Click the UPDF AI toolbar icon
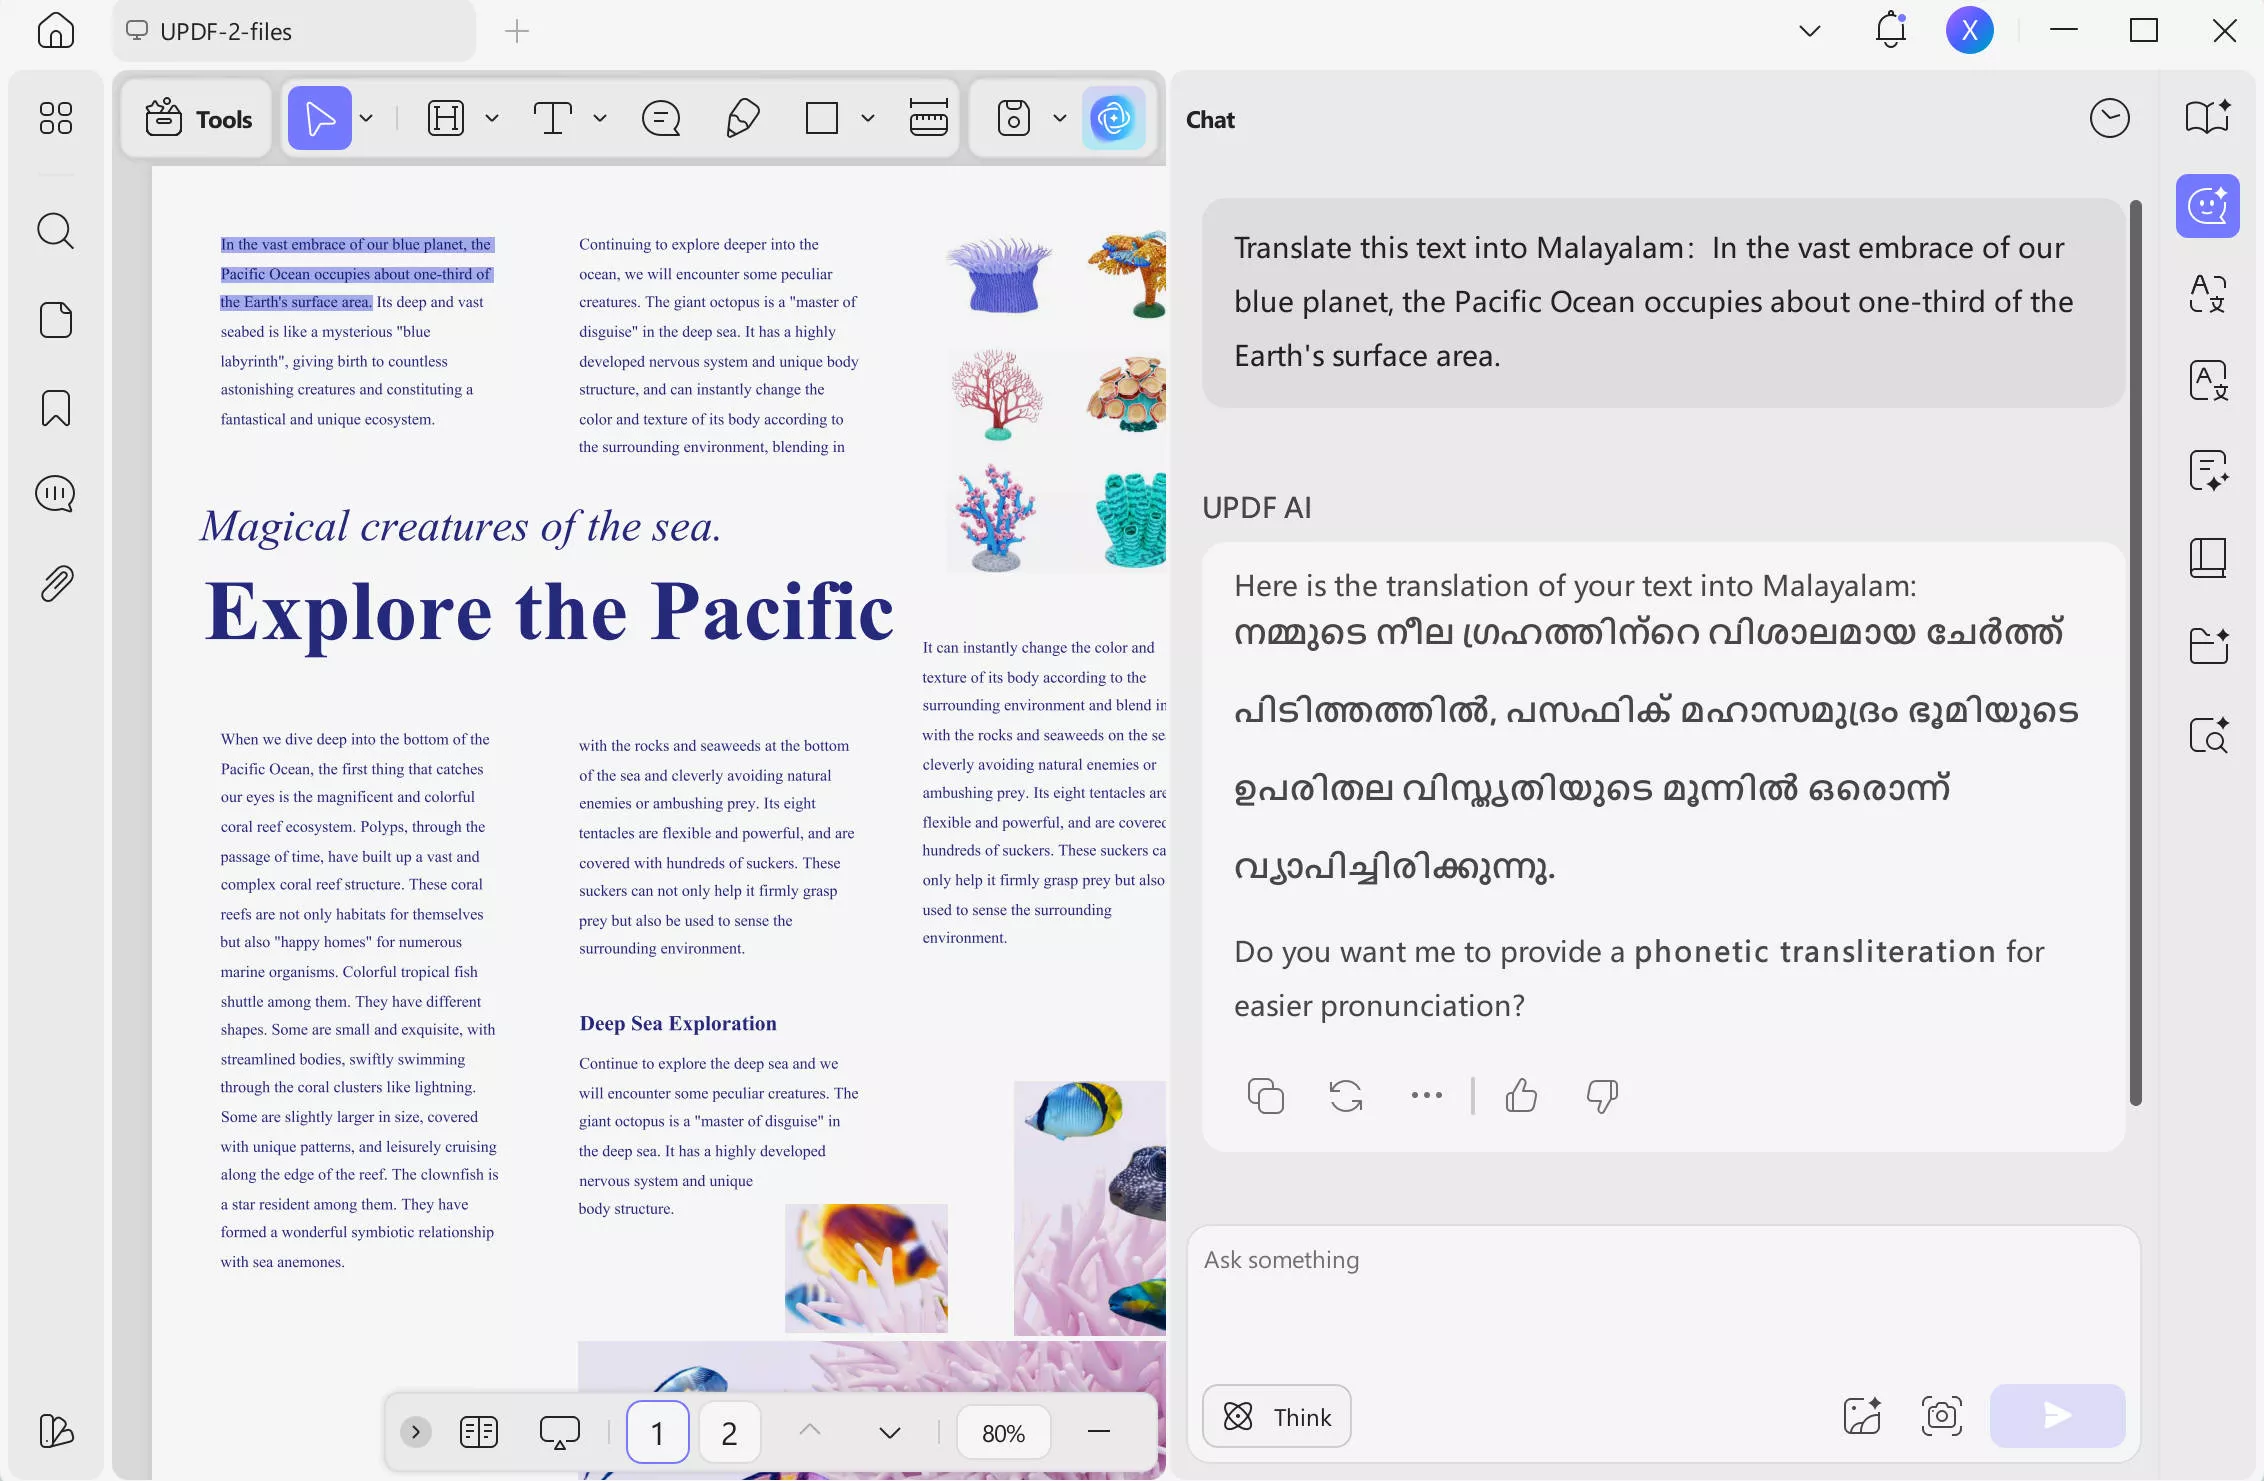Image resolution: width=2264 pixels, height=1481 pixels. coord(1114,118)
